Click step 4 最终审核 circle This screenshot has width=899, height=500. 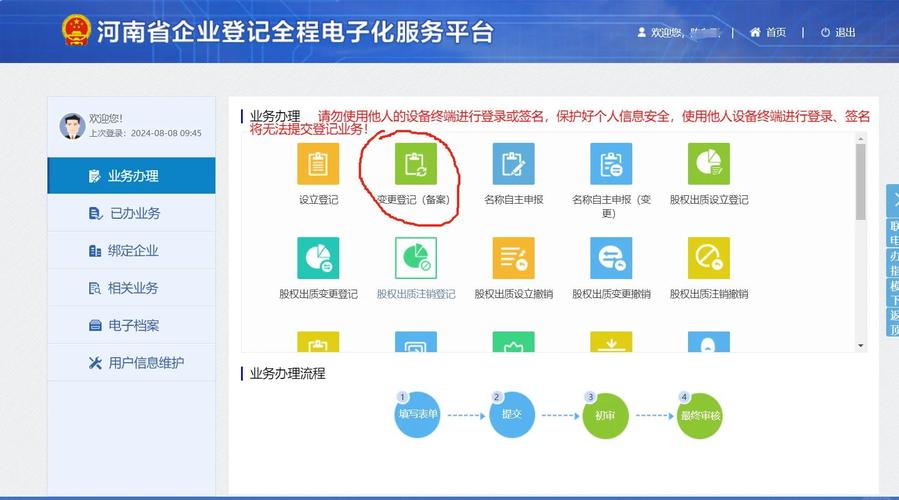click(x=699, y=416)
